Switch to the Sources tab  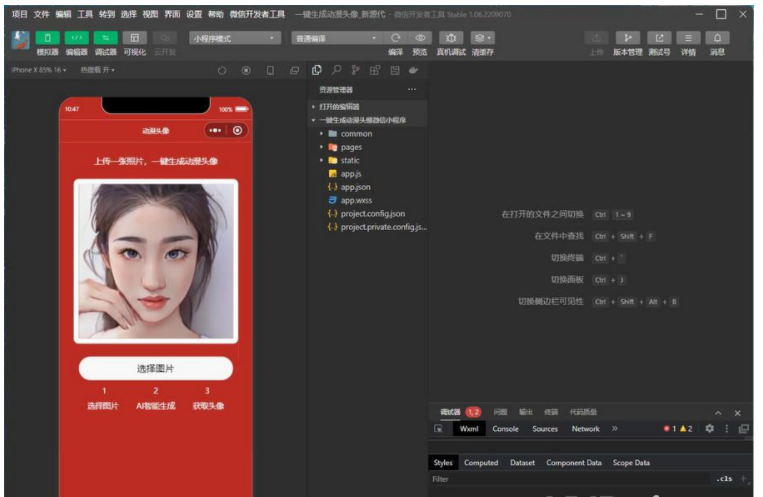tap(545, 429)
